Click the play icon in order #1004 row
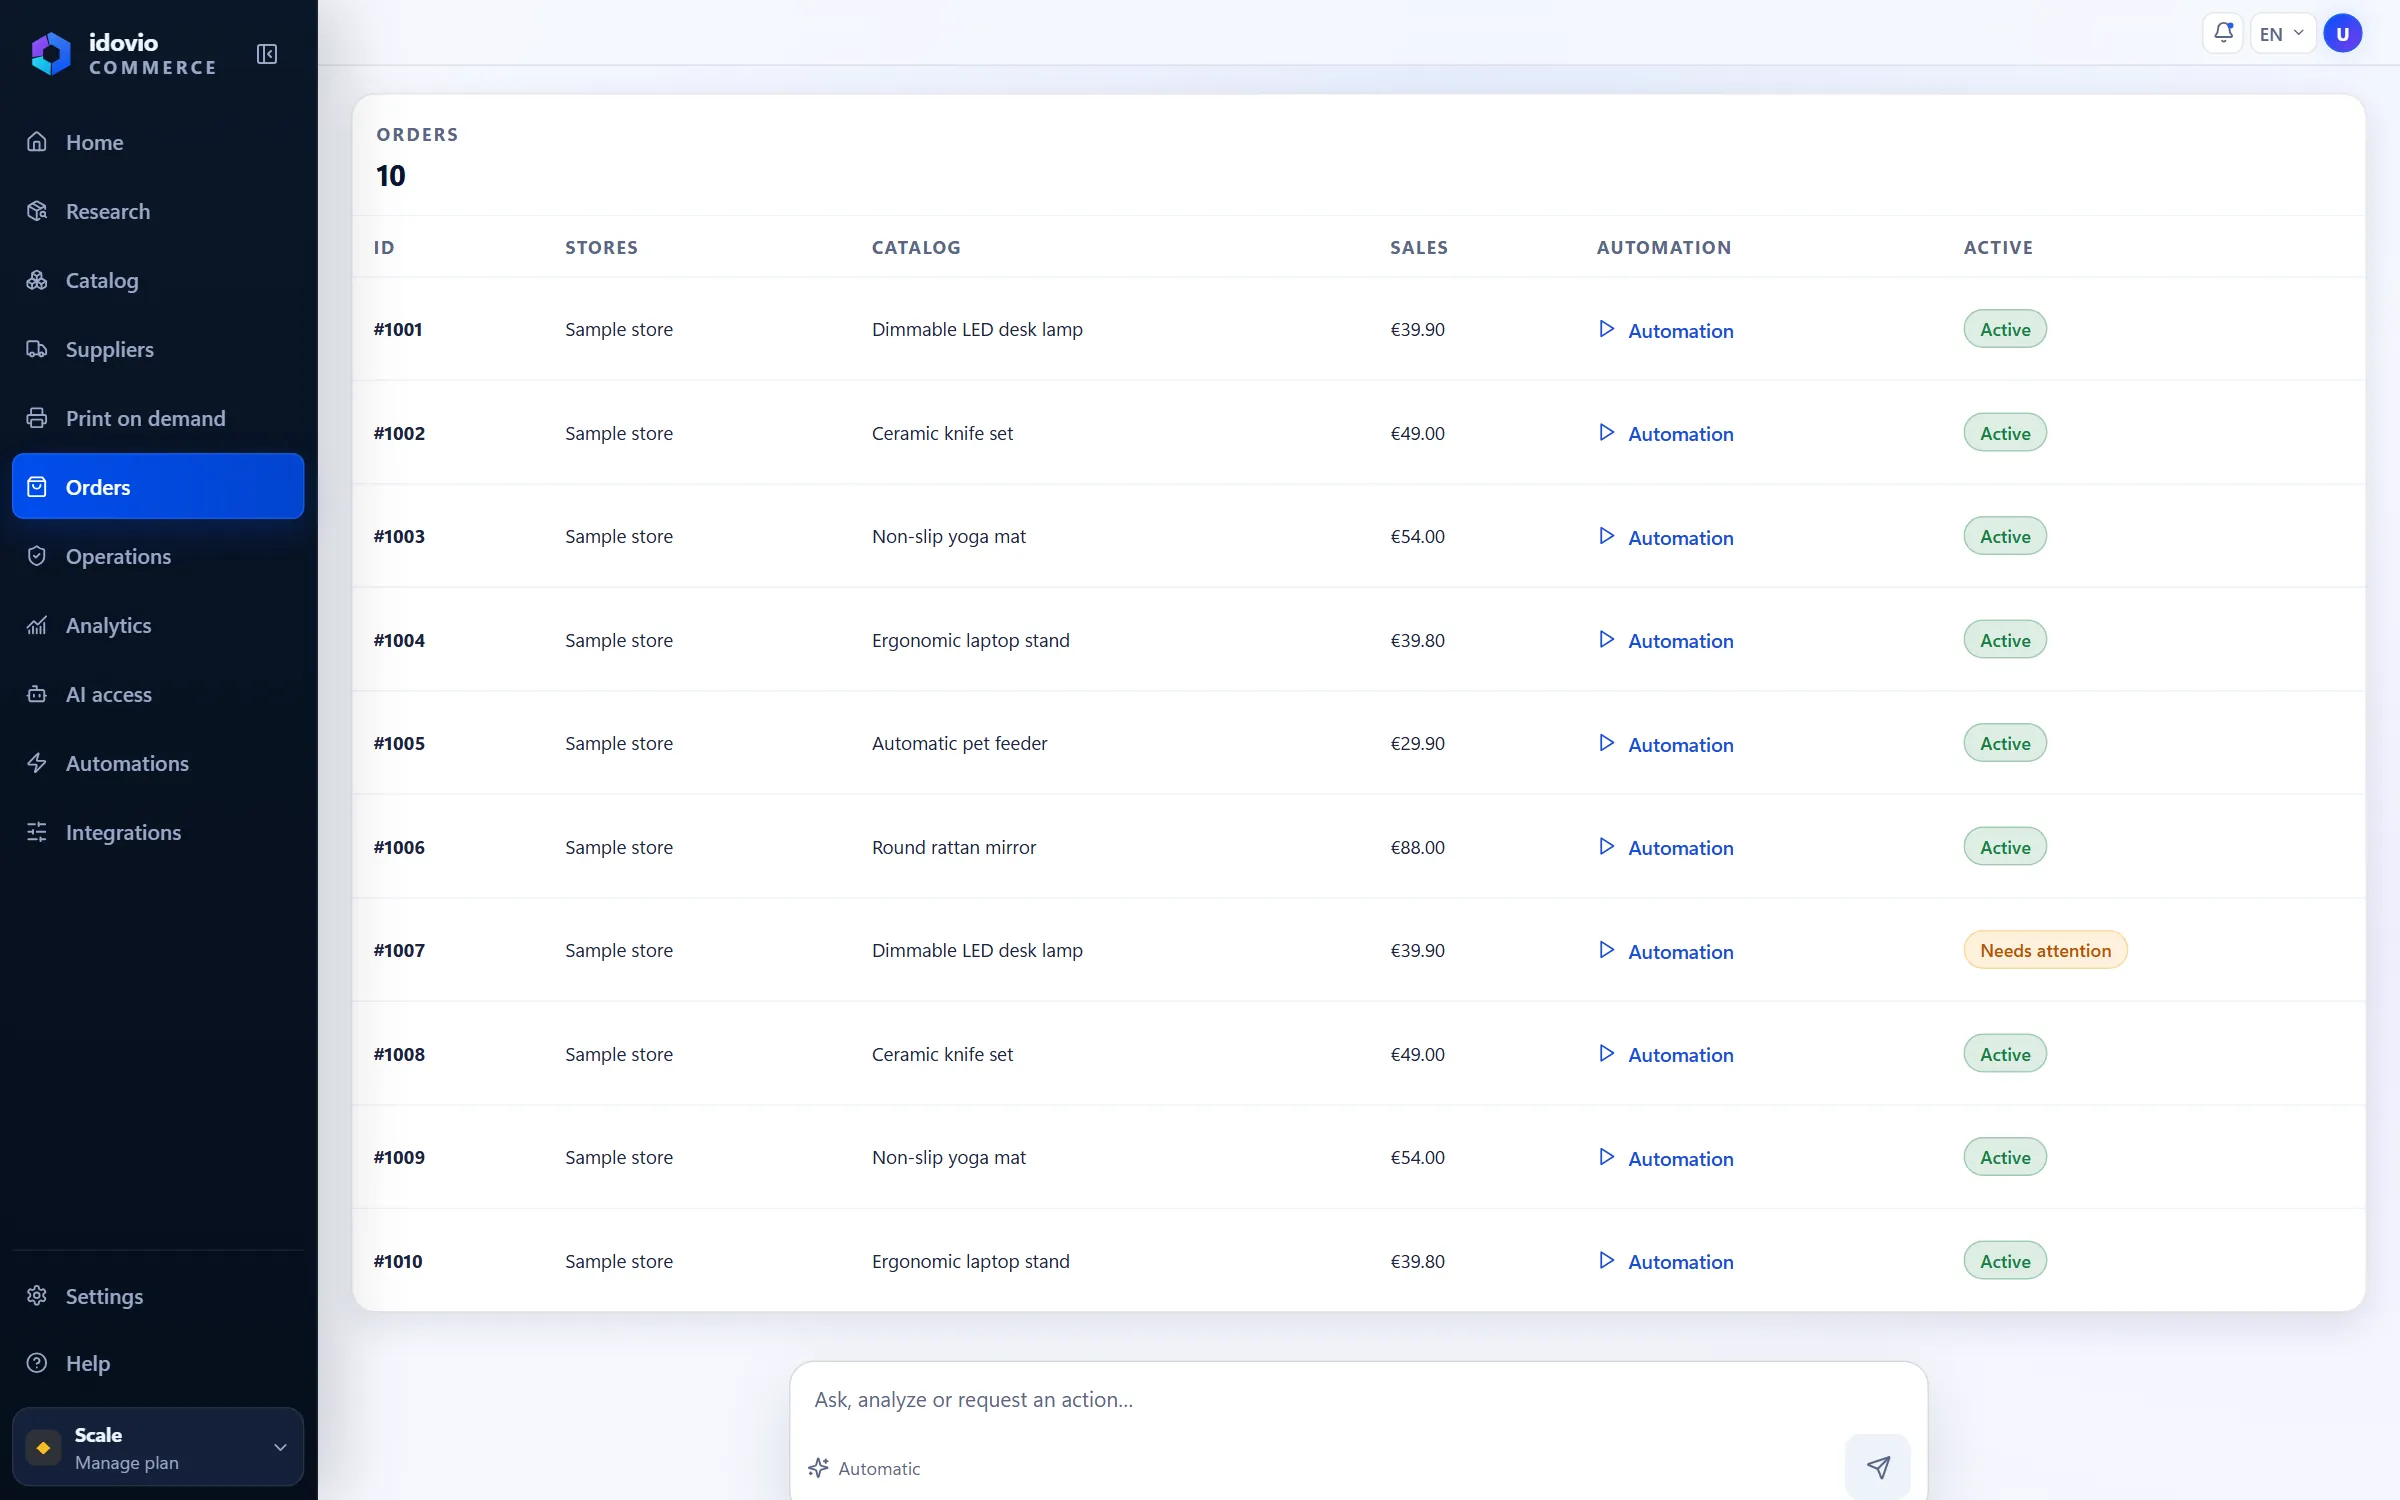The width and height of the screenshot is (2400, 1500). pos(1606,639)
